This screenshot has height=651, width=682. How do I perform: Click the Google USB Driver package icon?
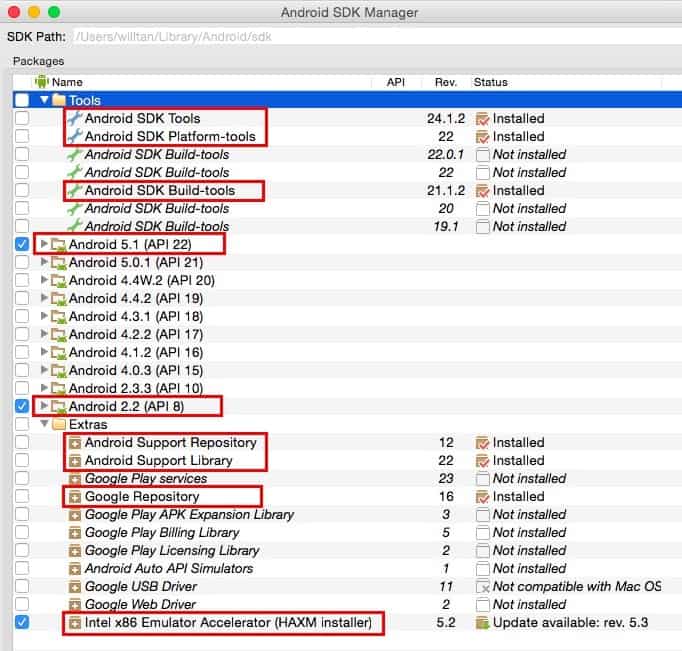(x=75, y=587)
